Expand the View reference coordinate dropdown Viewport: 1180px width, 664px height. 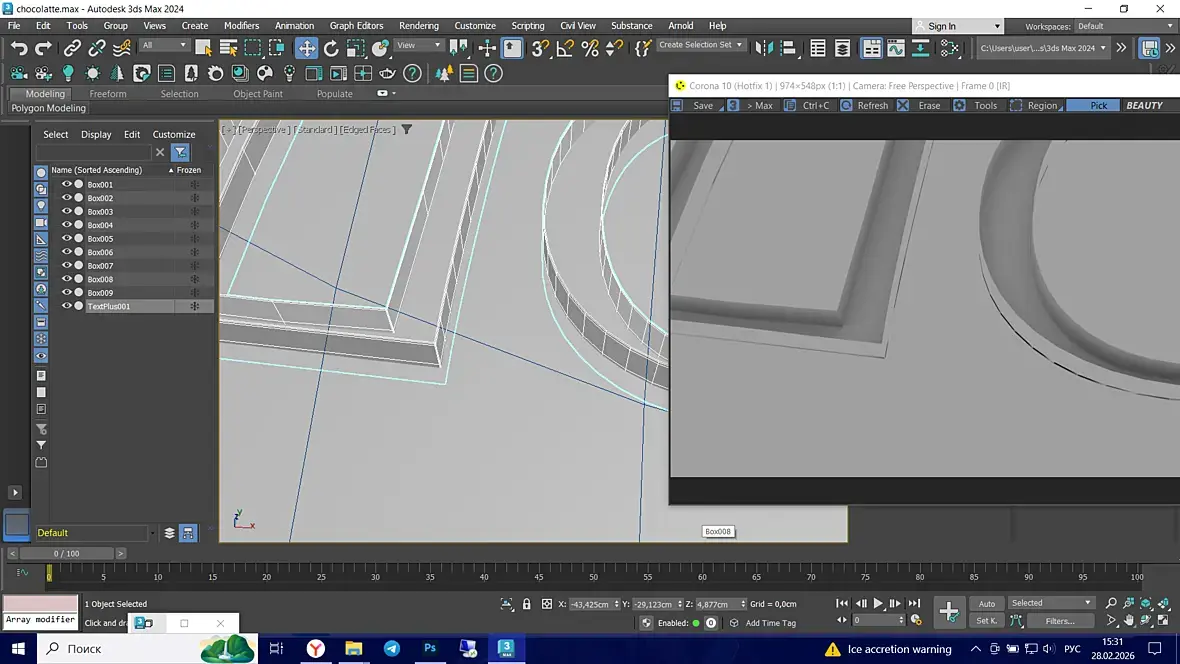point(419,45)
